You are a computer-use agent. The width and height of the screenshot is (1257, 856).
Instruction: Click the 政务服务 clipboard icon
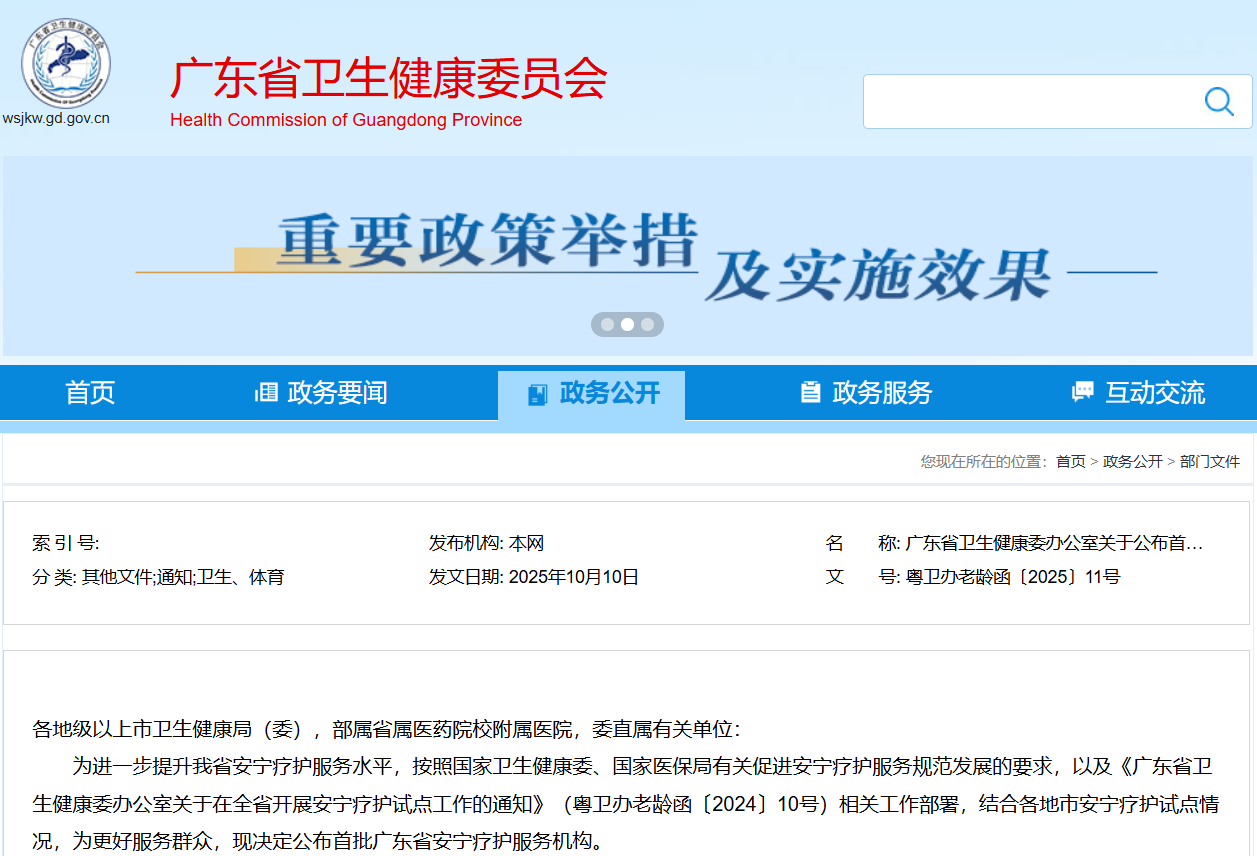(x=810, y=393)
